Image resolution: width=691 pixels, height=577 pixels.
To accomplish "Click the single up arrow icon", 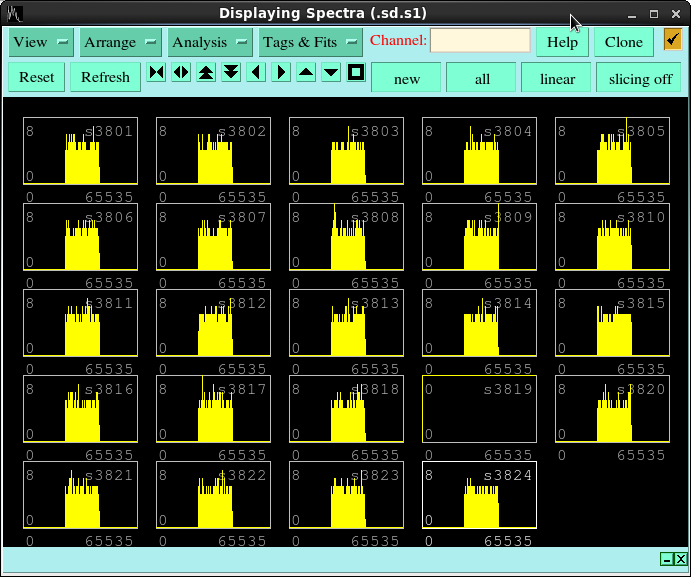I will [x=306, y=73].
